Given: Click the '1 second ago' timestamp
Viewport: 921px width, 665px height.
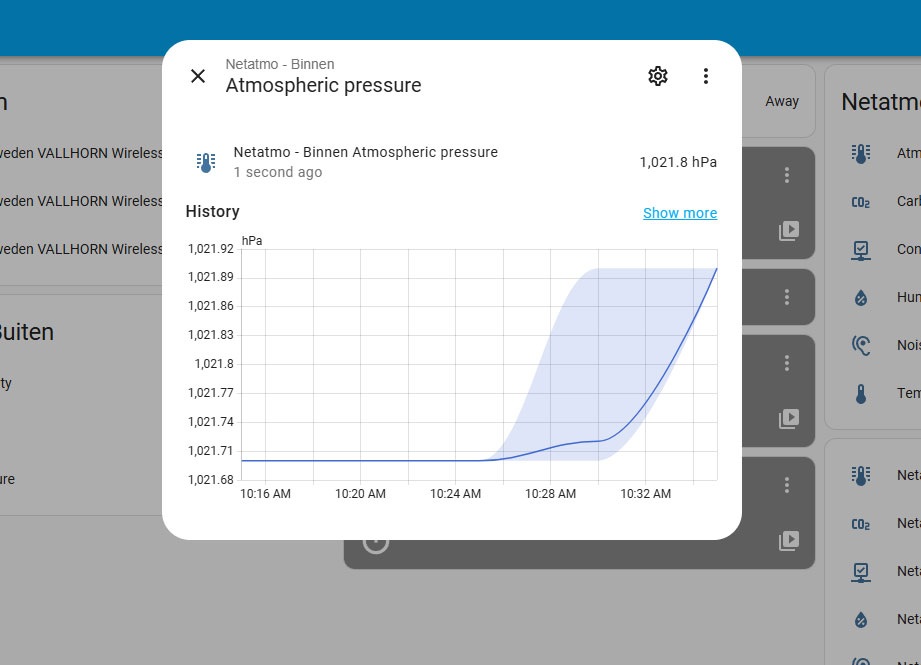Looking at the screenshot, I should coord(278,172).
